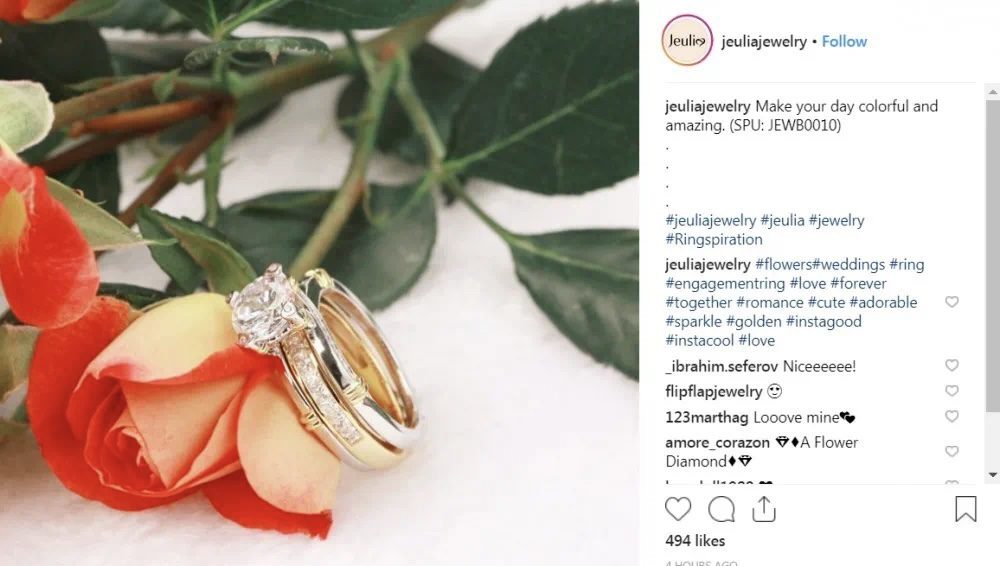1000x566 pixels.
Task: Like flipflapjewelry's comment heart
Action: click(x=952, y=391)
